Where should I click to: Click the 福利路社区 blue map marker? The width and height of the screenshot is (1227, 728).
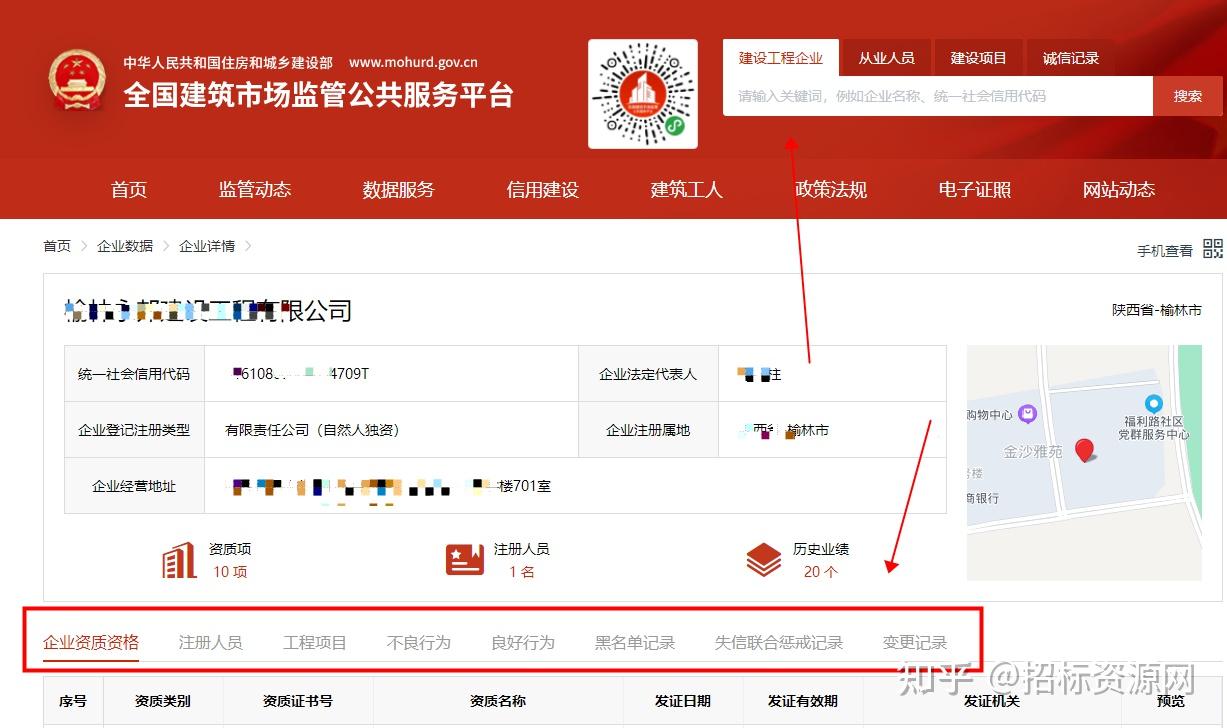click(1154, 404)
